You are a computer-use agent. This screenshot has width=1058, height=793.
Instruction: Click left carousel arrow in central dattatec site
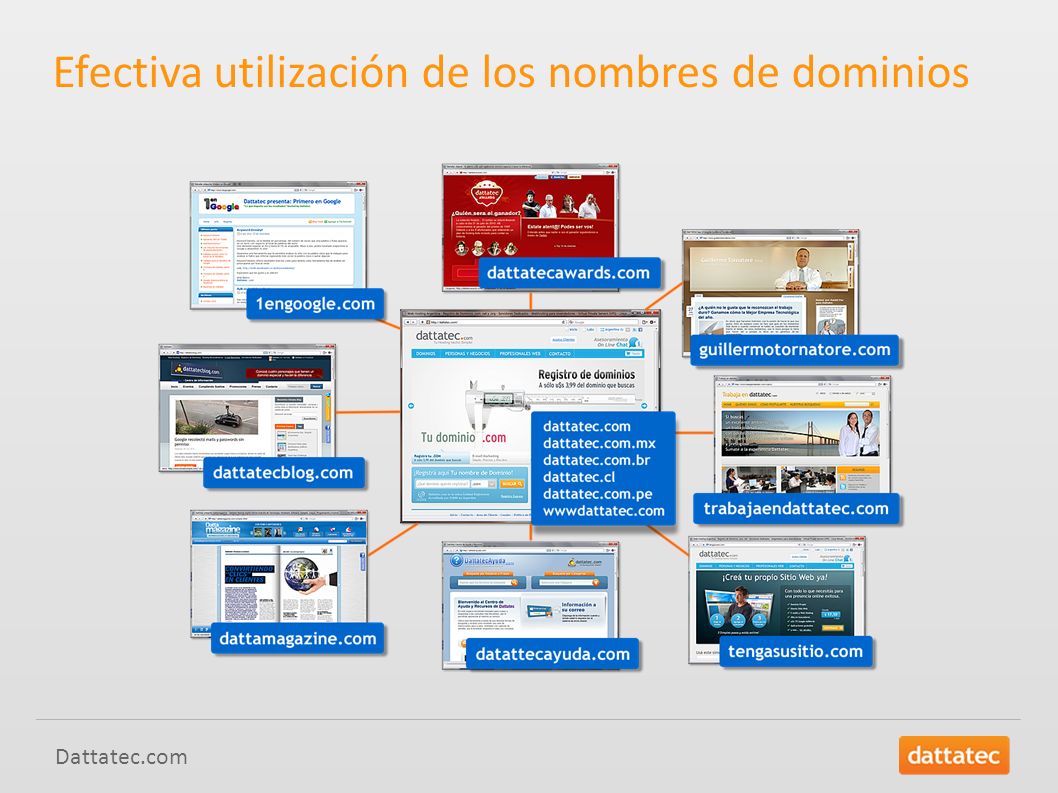click(411, 406)
